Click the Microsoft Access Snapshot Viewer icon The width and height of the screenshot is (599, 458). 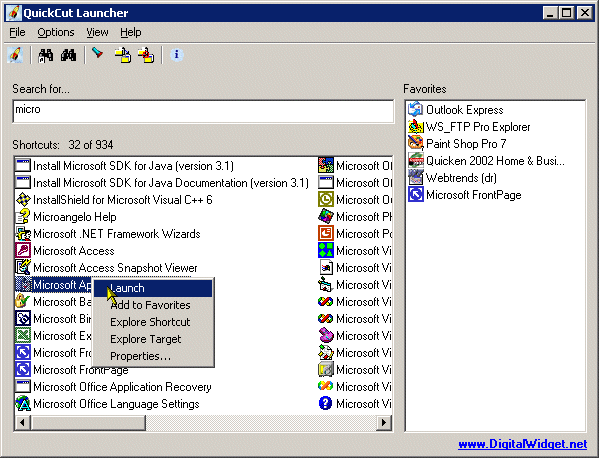[23, 267]
